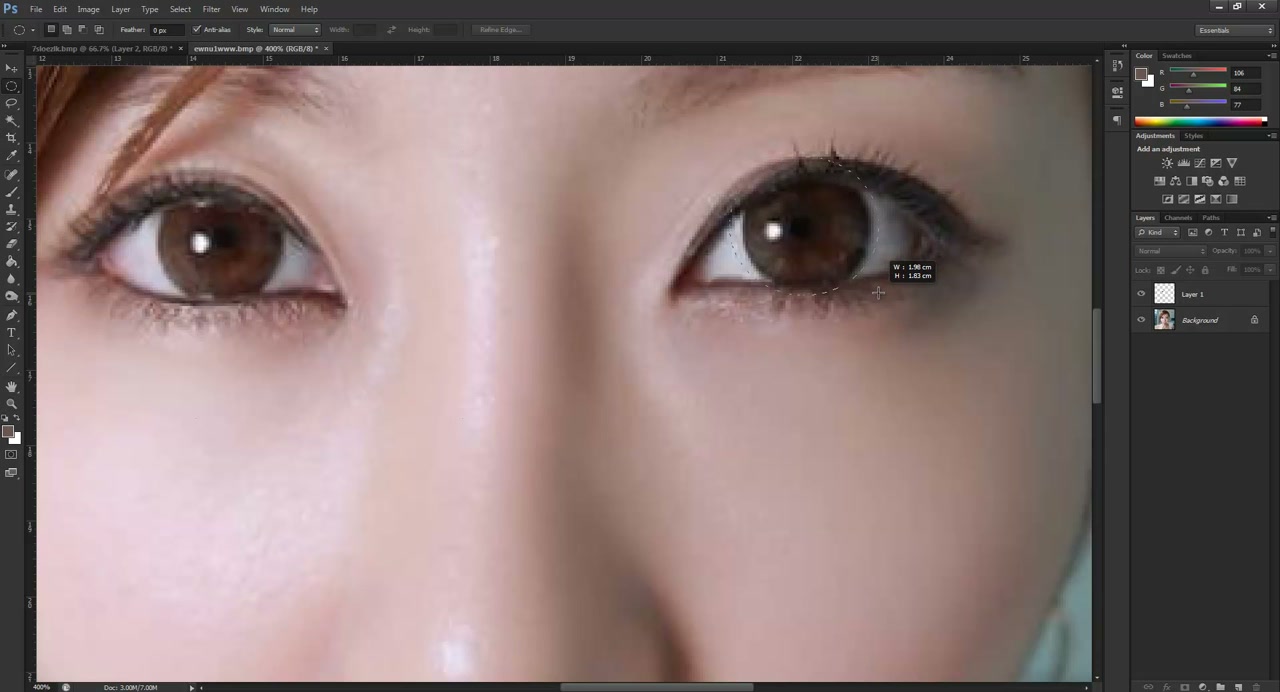Change the screen mode

(x=11, y=473)
